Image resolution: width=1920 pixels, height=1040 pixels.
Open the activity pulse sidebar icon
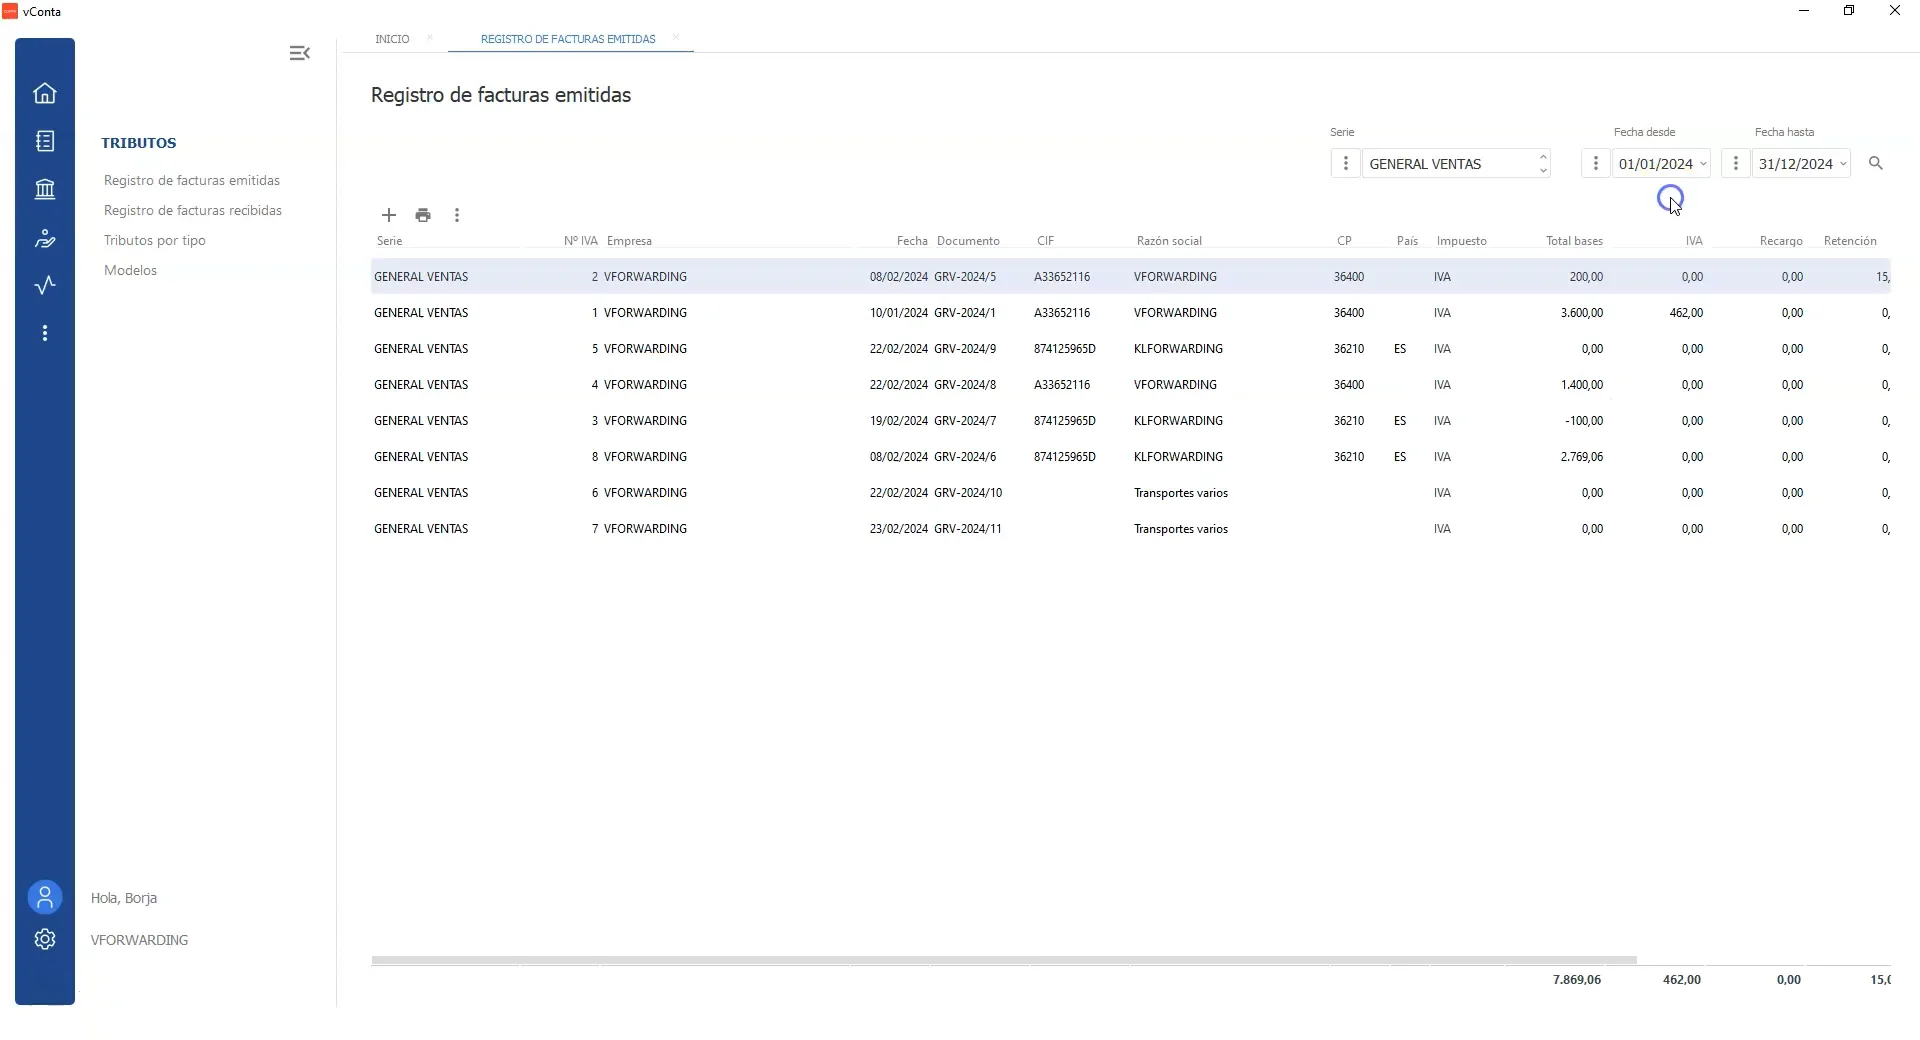pos(45,286)
